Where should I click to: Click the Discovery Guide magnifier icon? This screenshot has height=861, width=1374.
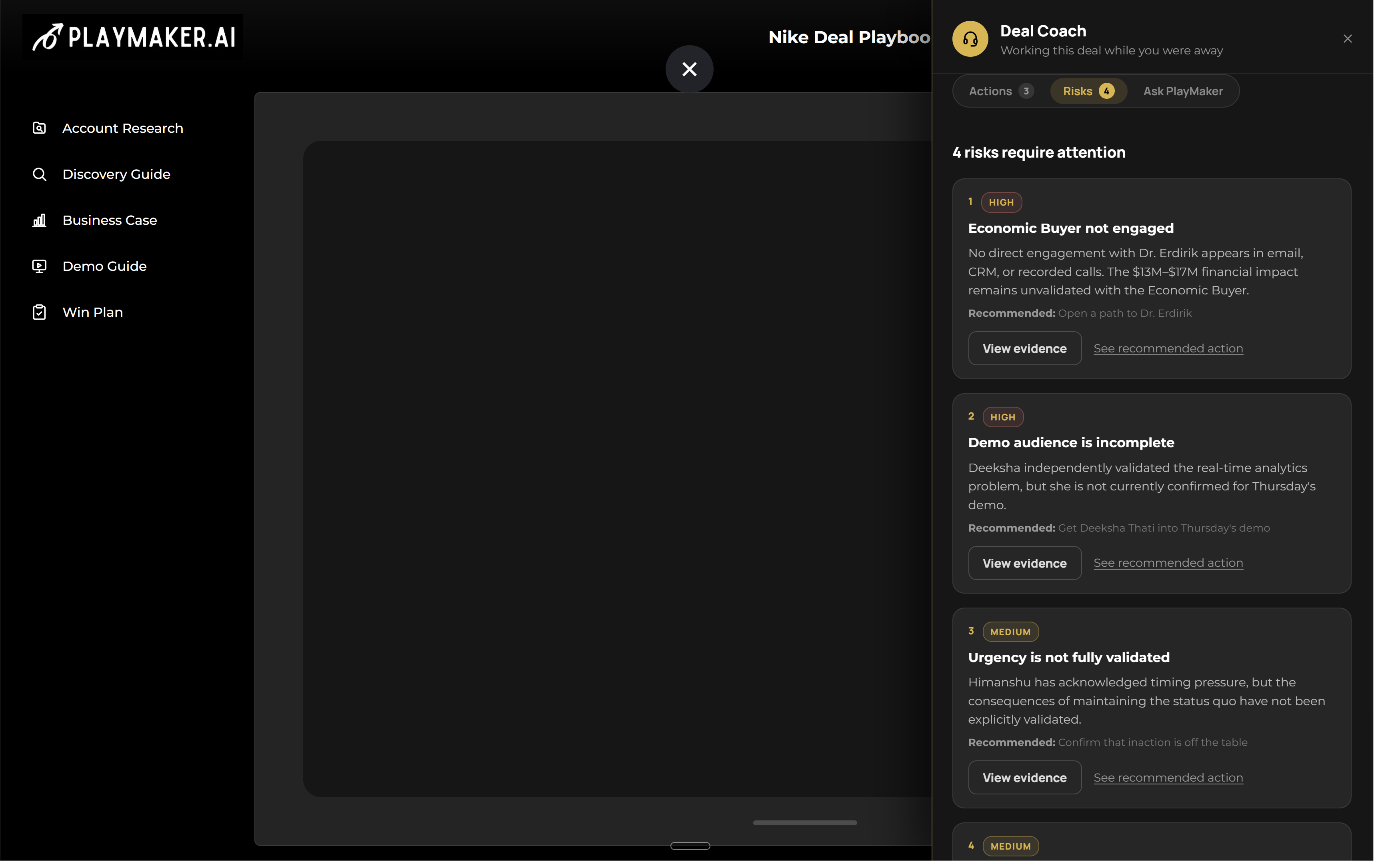point(39,174)
